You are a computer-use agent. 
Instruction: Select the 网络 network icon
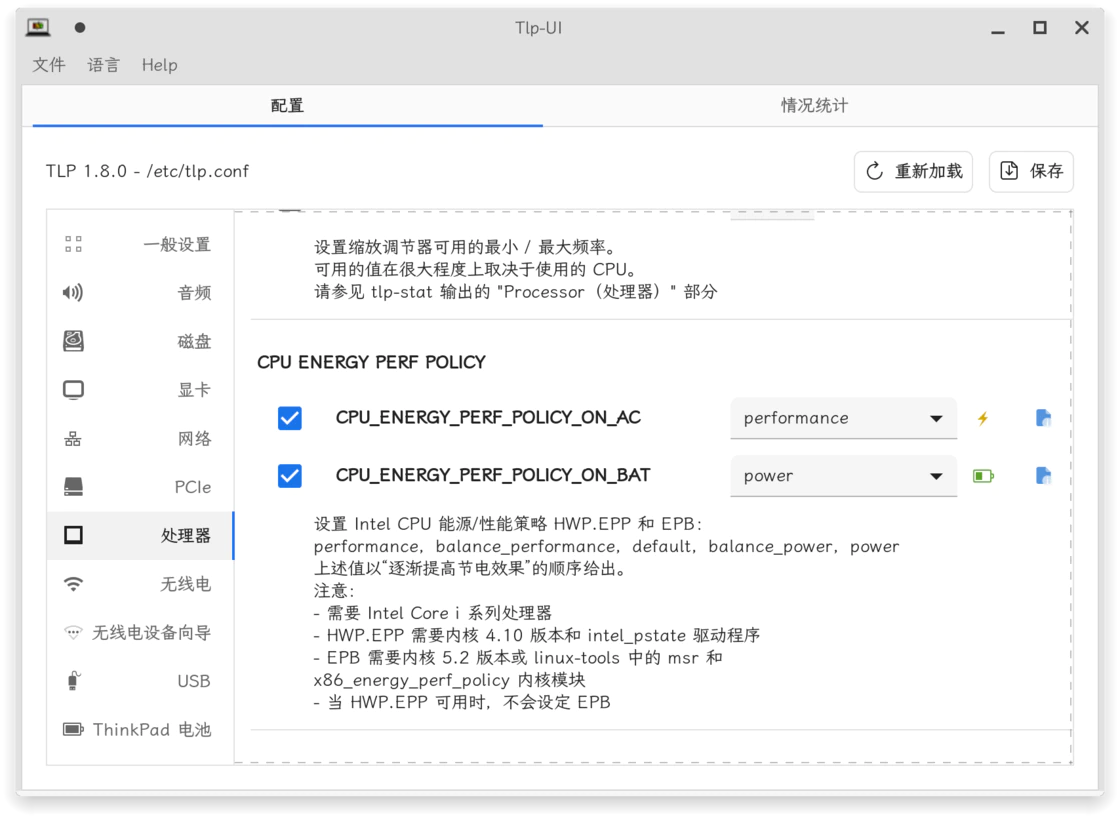point(73,438)
